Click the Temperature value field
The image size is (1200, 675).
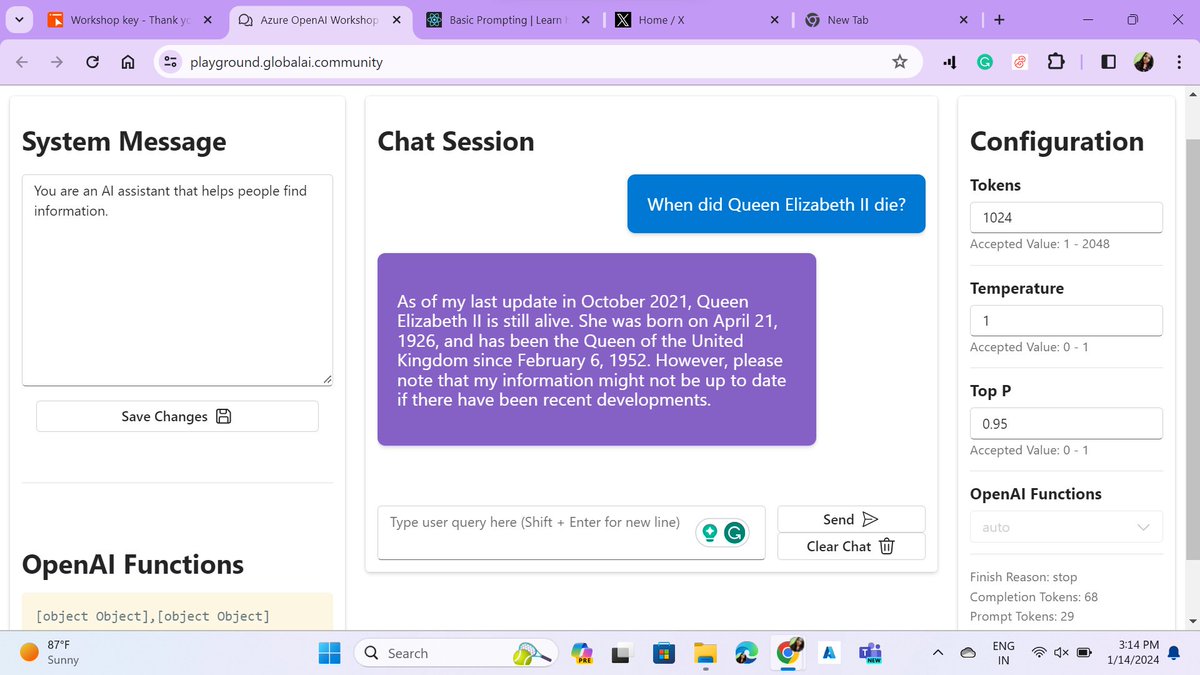click(x=1066, y=320)
